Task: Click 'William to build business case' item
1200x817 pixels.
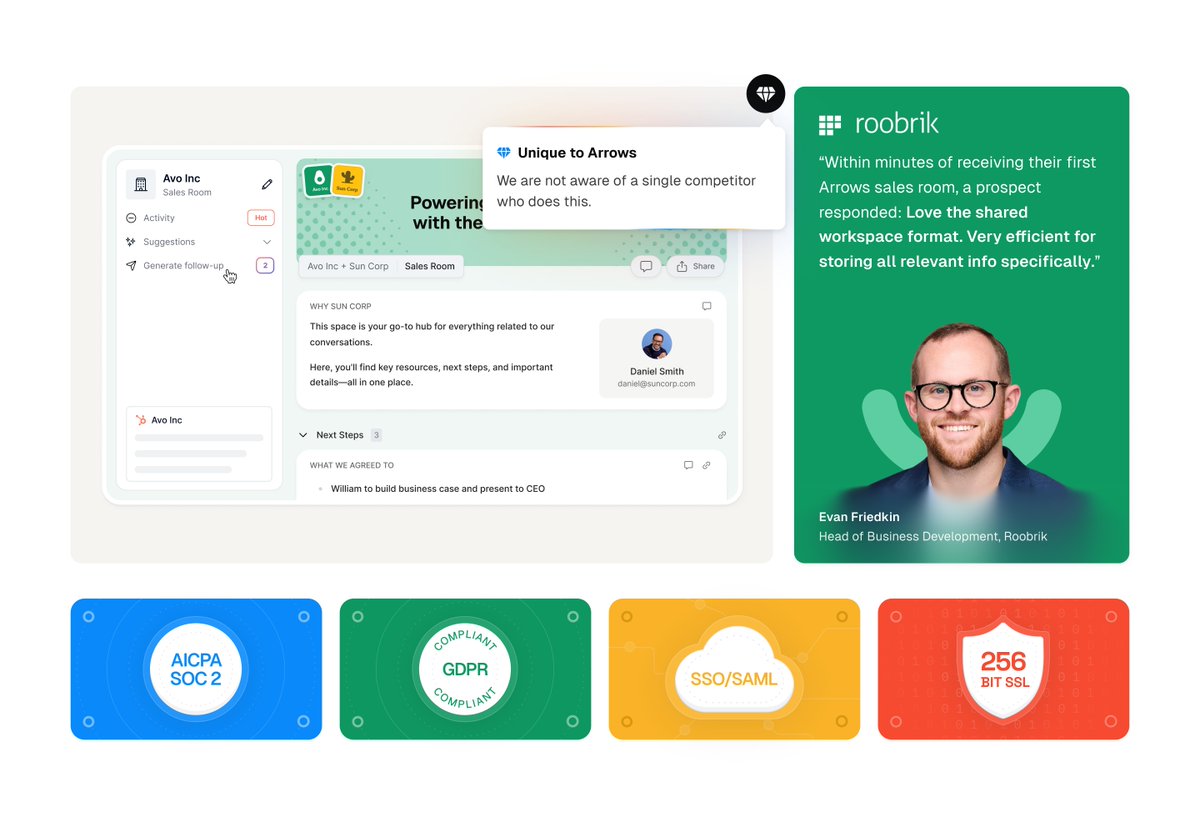Action: [x=438, y=489]
